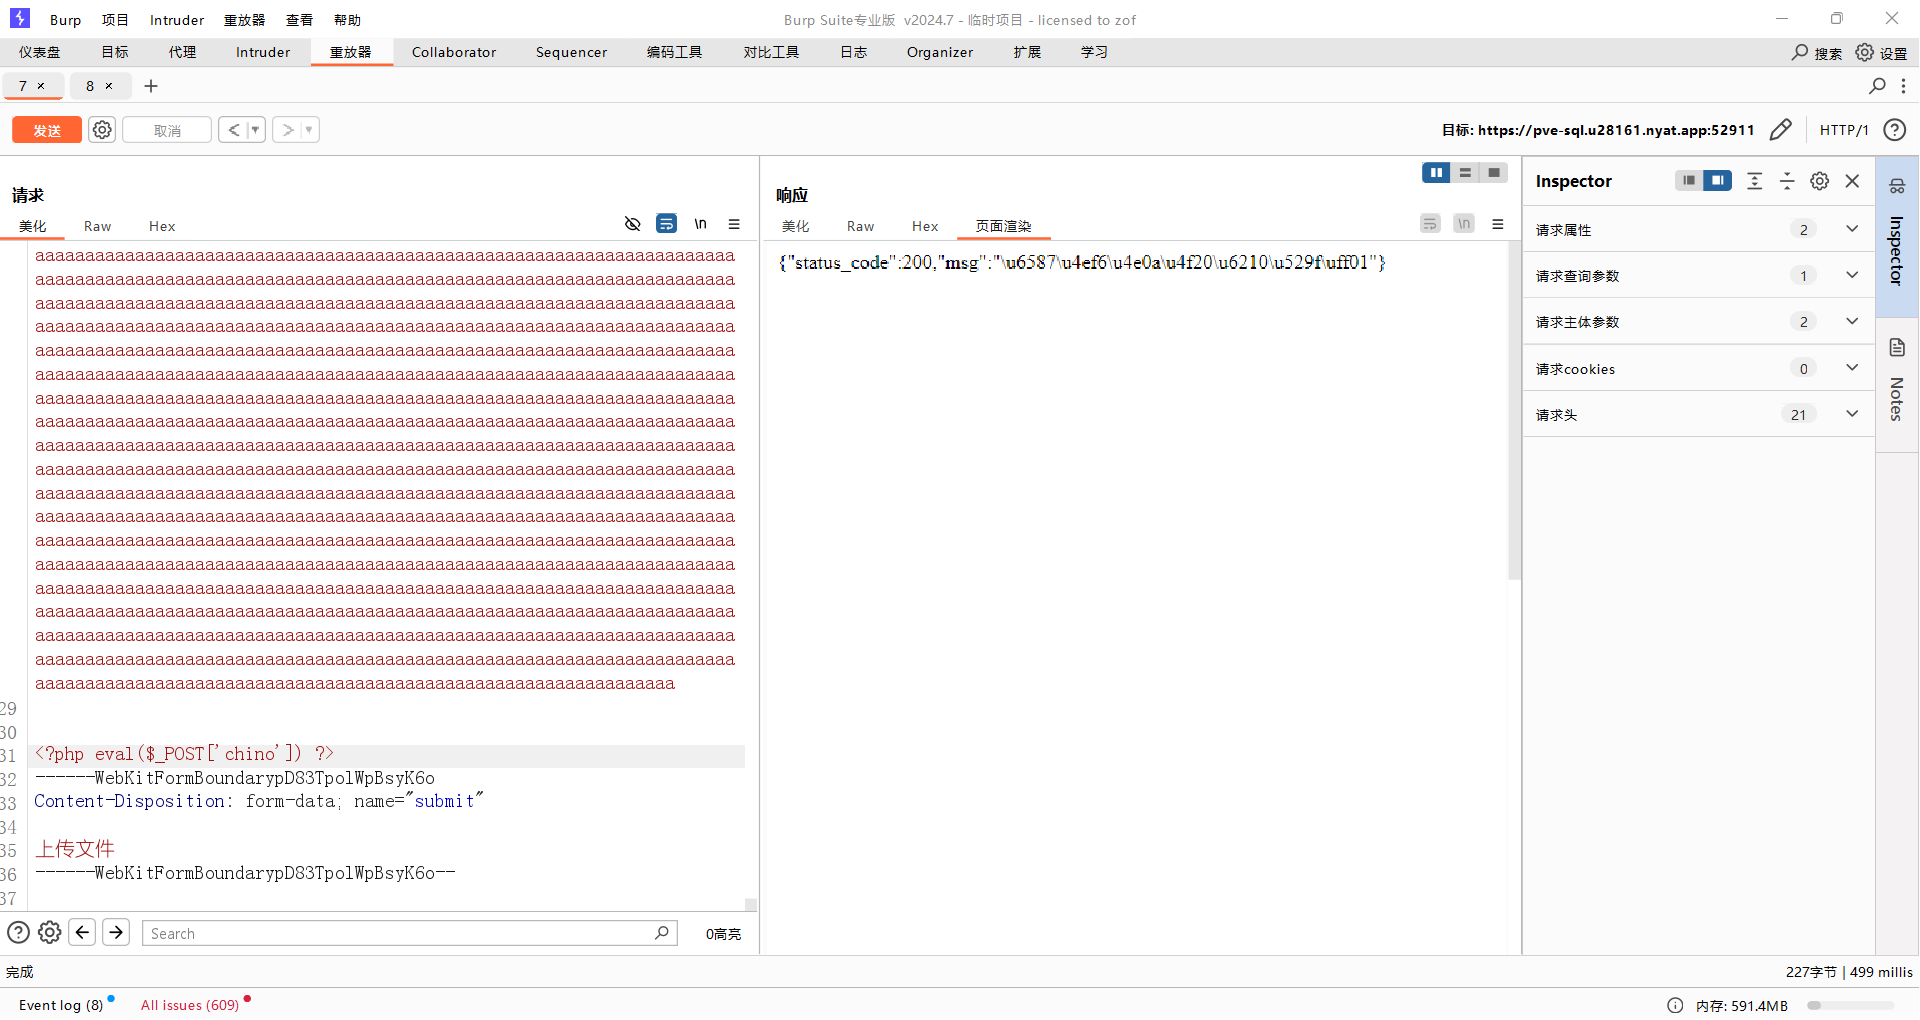Open 设置 settings from top bar
Screen dimensions: 1920x1020
(x=1881, y=53)
